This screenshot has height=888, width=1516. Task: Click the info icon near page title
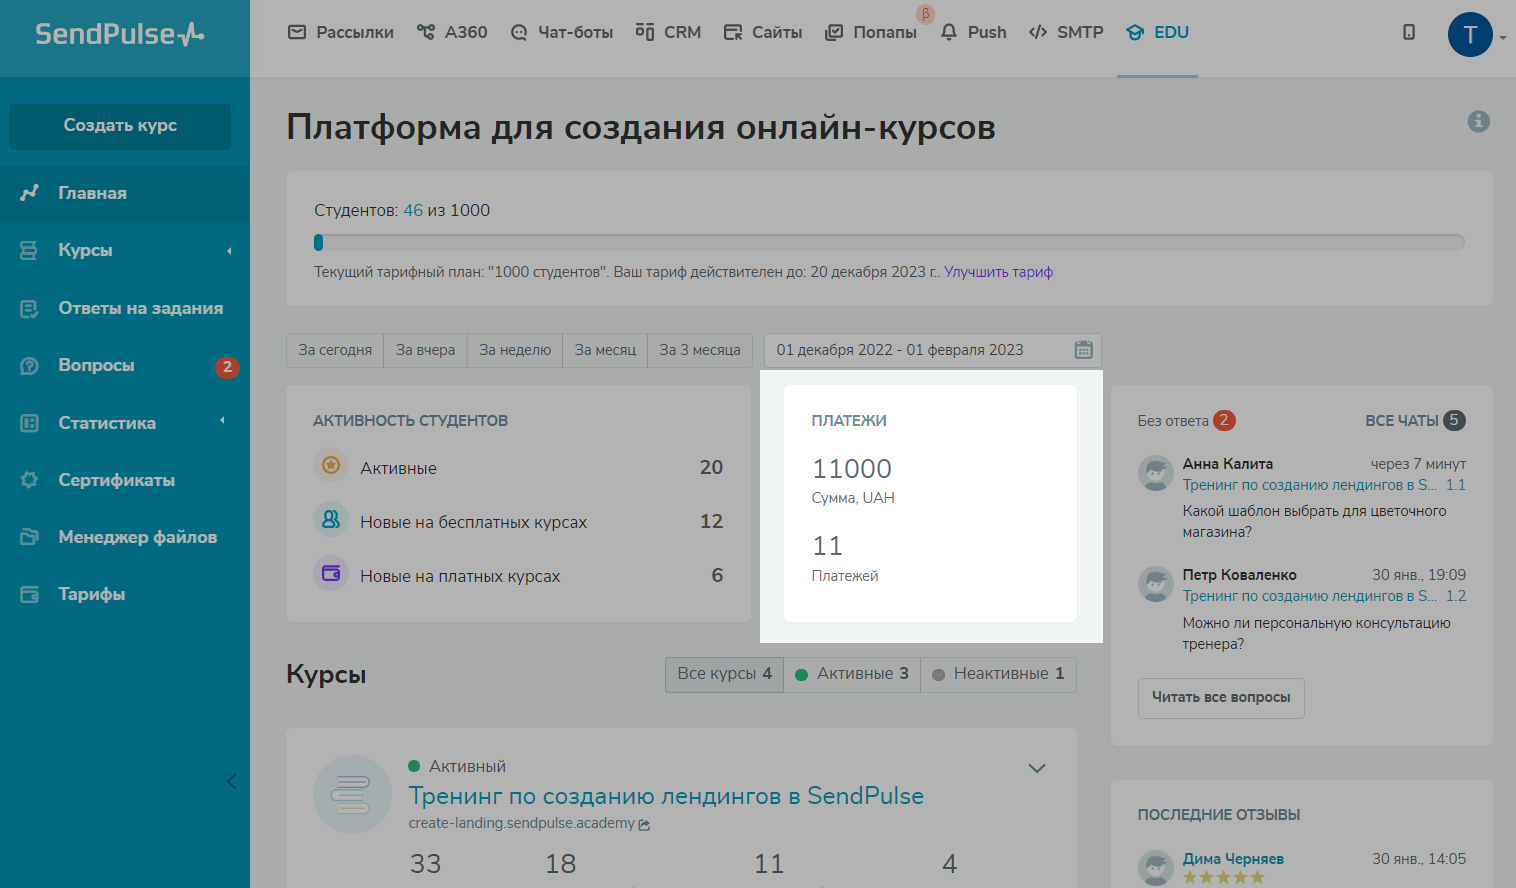click(1478, 122)
